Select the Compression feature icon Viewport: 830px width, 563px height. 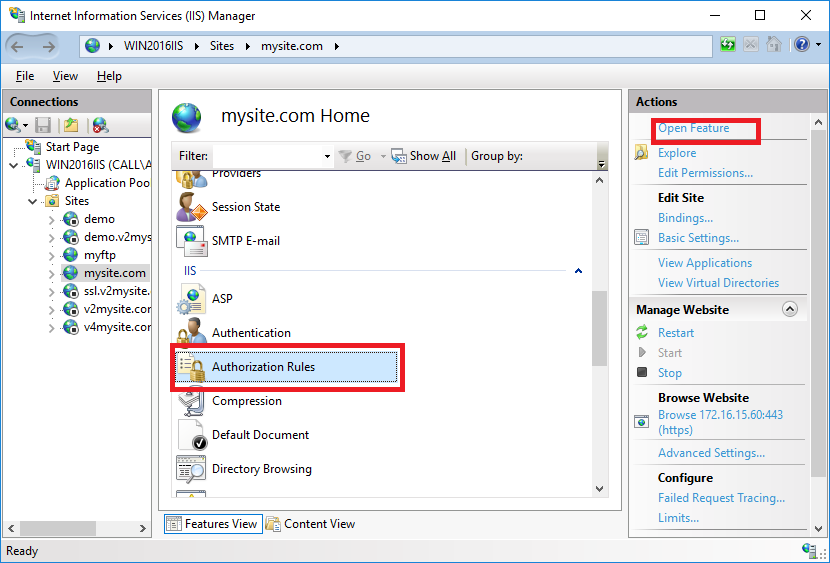tap(191, 401)
